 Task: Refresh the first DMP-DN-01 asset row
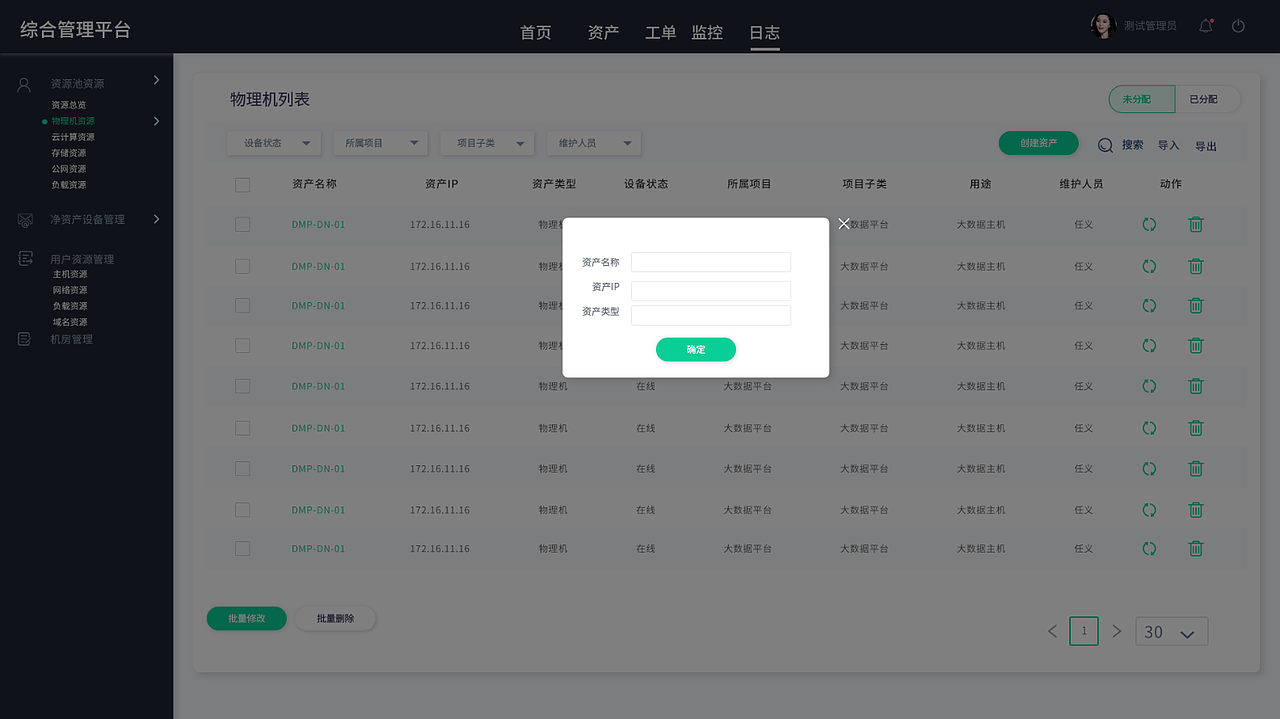point(1149,224)
